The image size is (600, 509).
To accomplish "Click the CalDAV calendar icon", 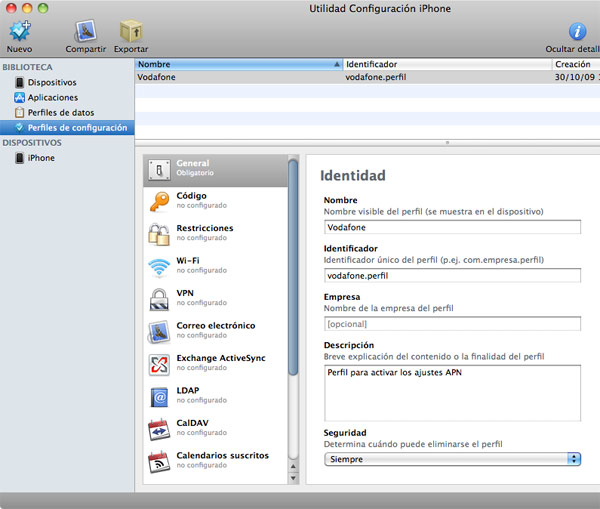I will [159, 429].
